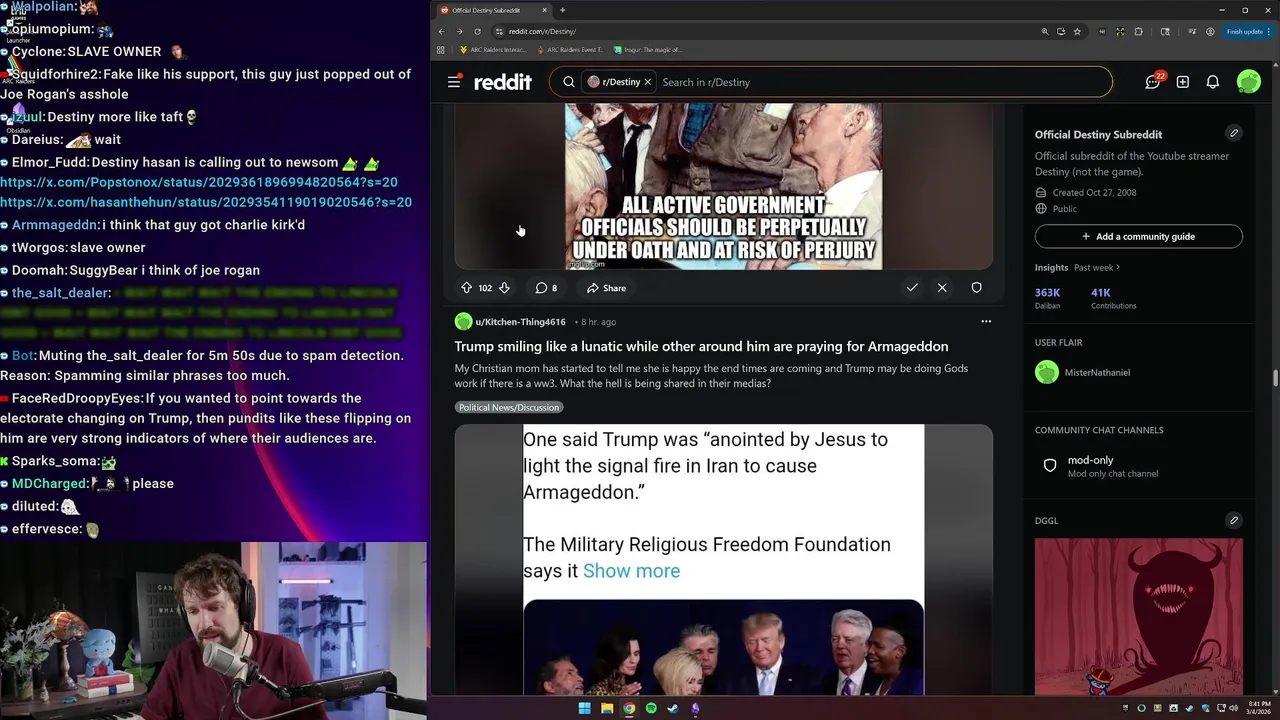1280x720 pixels.
Task: Go forward in the browser
Action: pos(459,31)
